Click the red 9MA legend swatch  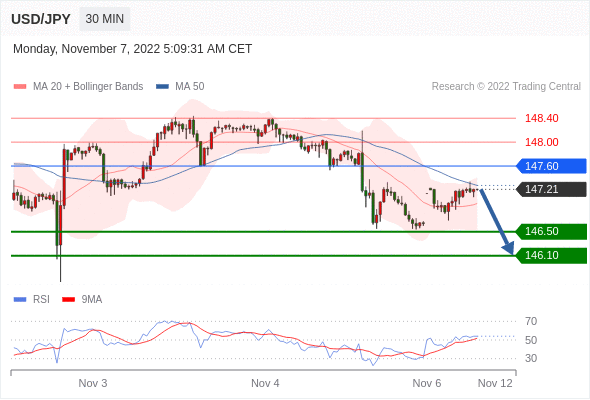(68, 300)
